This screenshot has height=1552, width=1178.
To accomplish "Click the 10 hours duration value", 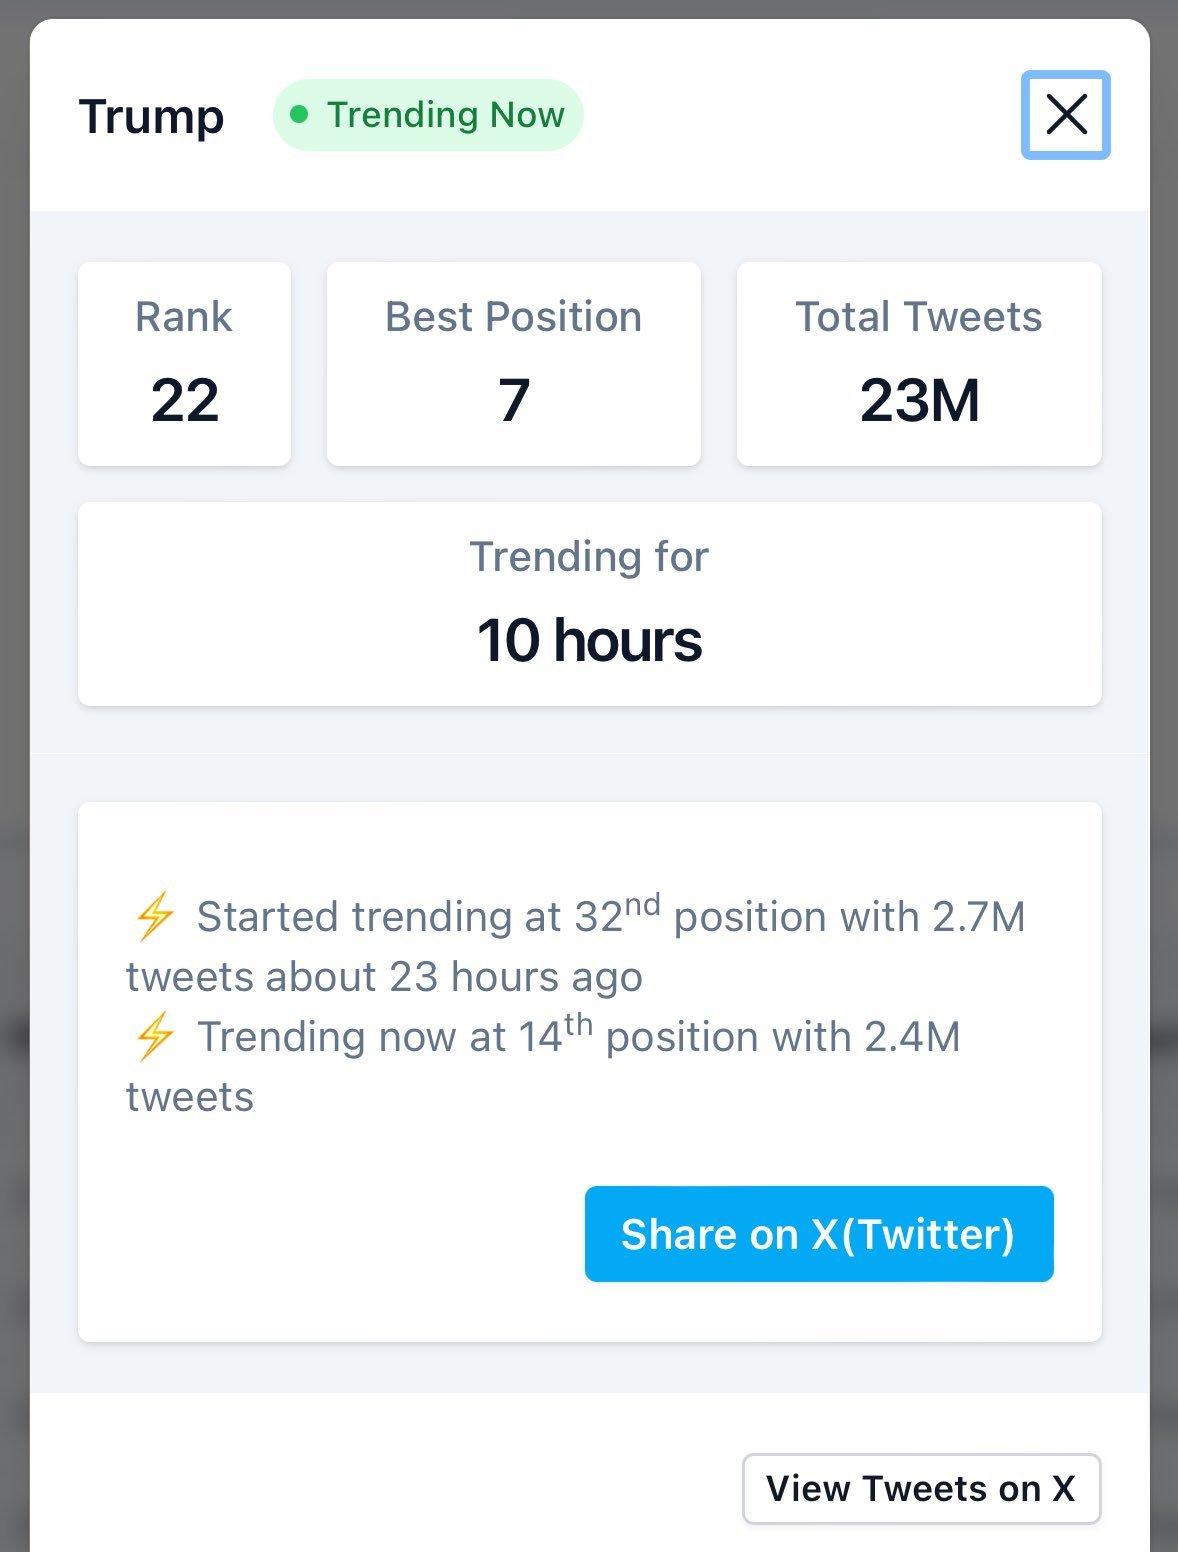I will click(589, 640).
